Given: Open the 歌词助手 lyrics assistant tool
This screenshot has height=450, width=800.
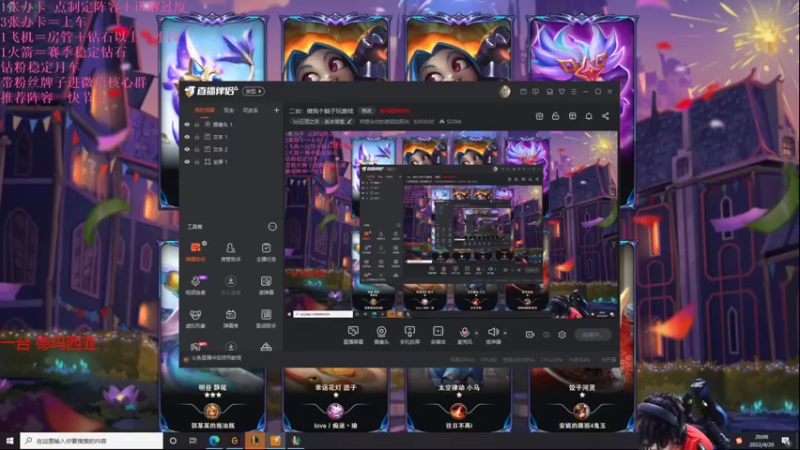Looking at the screenshot, I should pos(266,318).
